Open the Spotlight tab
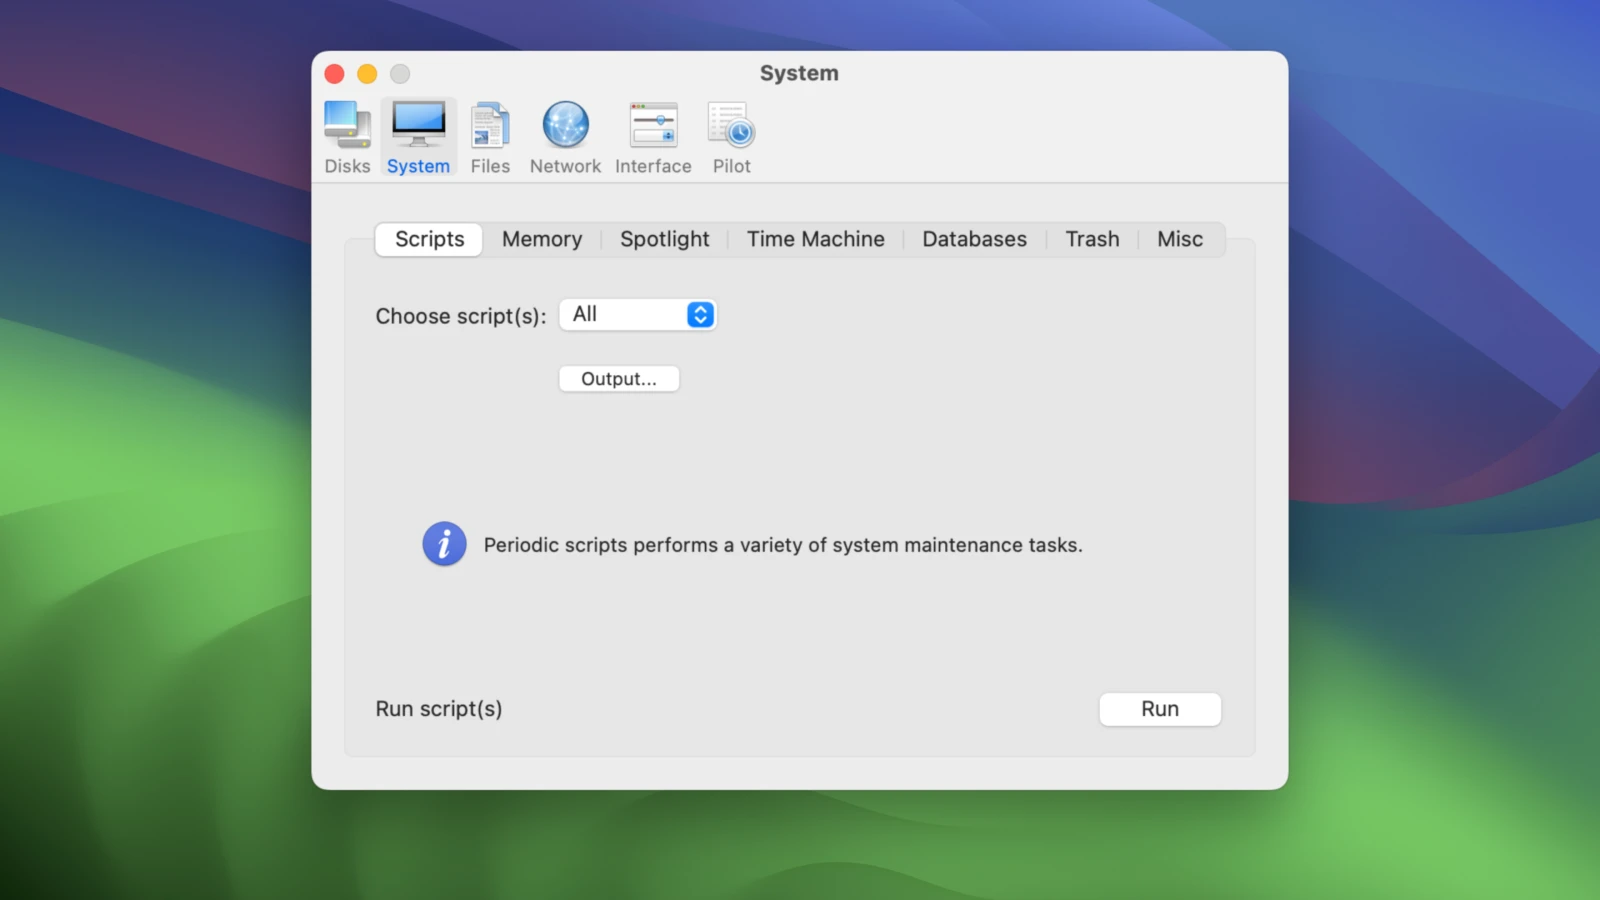Screen dimensions: 1600x900 point(664,239)
